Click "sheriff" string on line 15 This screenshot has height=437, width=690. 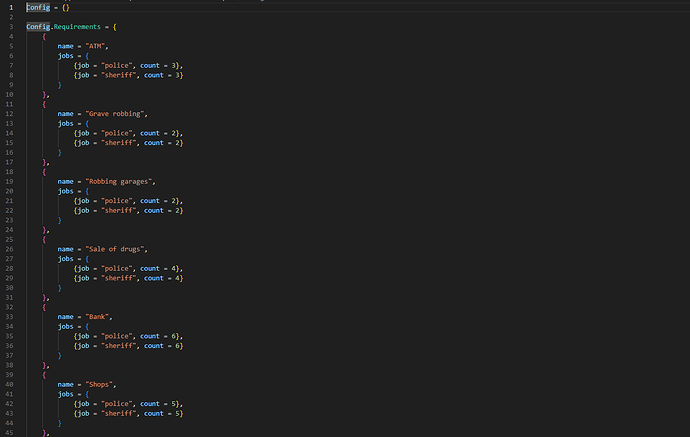pos(119,143)
